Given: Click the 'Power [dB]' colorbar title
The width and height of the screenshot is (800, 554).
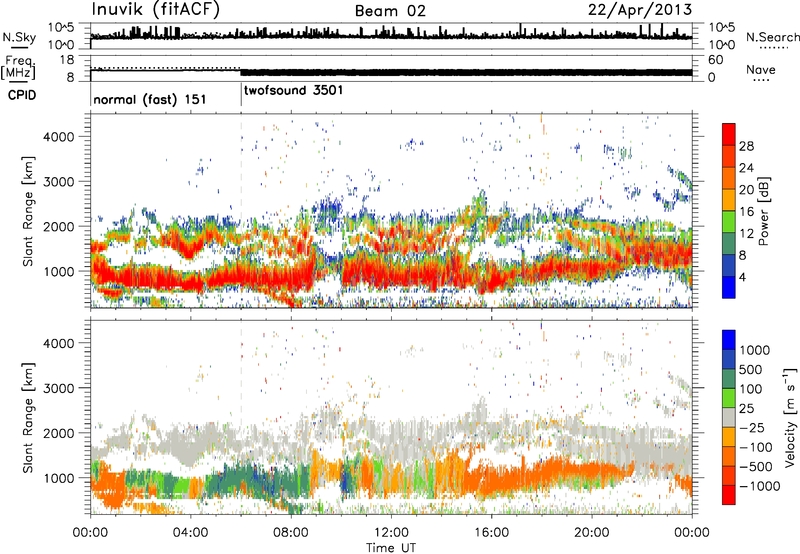Looking at the screenshot, I should pyautogui.click(x=763, y=211).
